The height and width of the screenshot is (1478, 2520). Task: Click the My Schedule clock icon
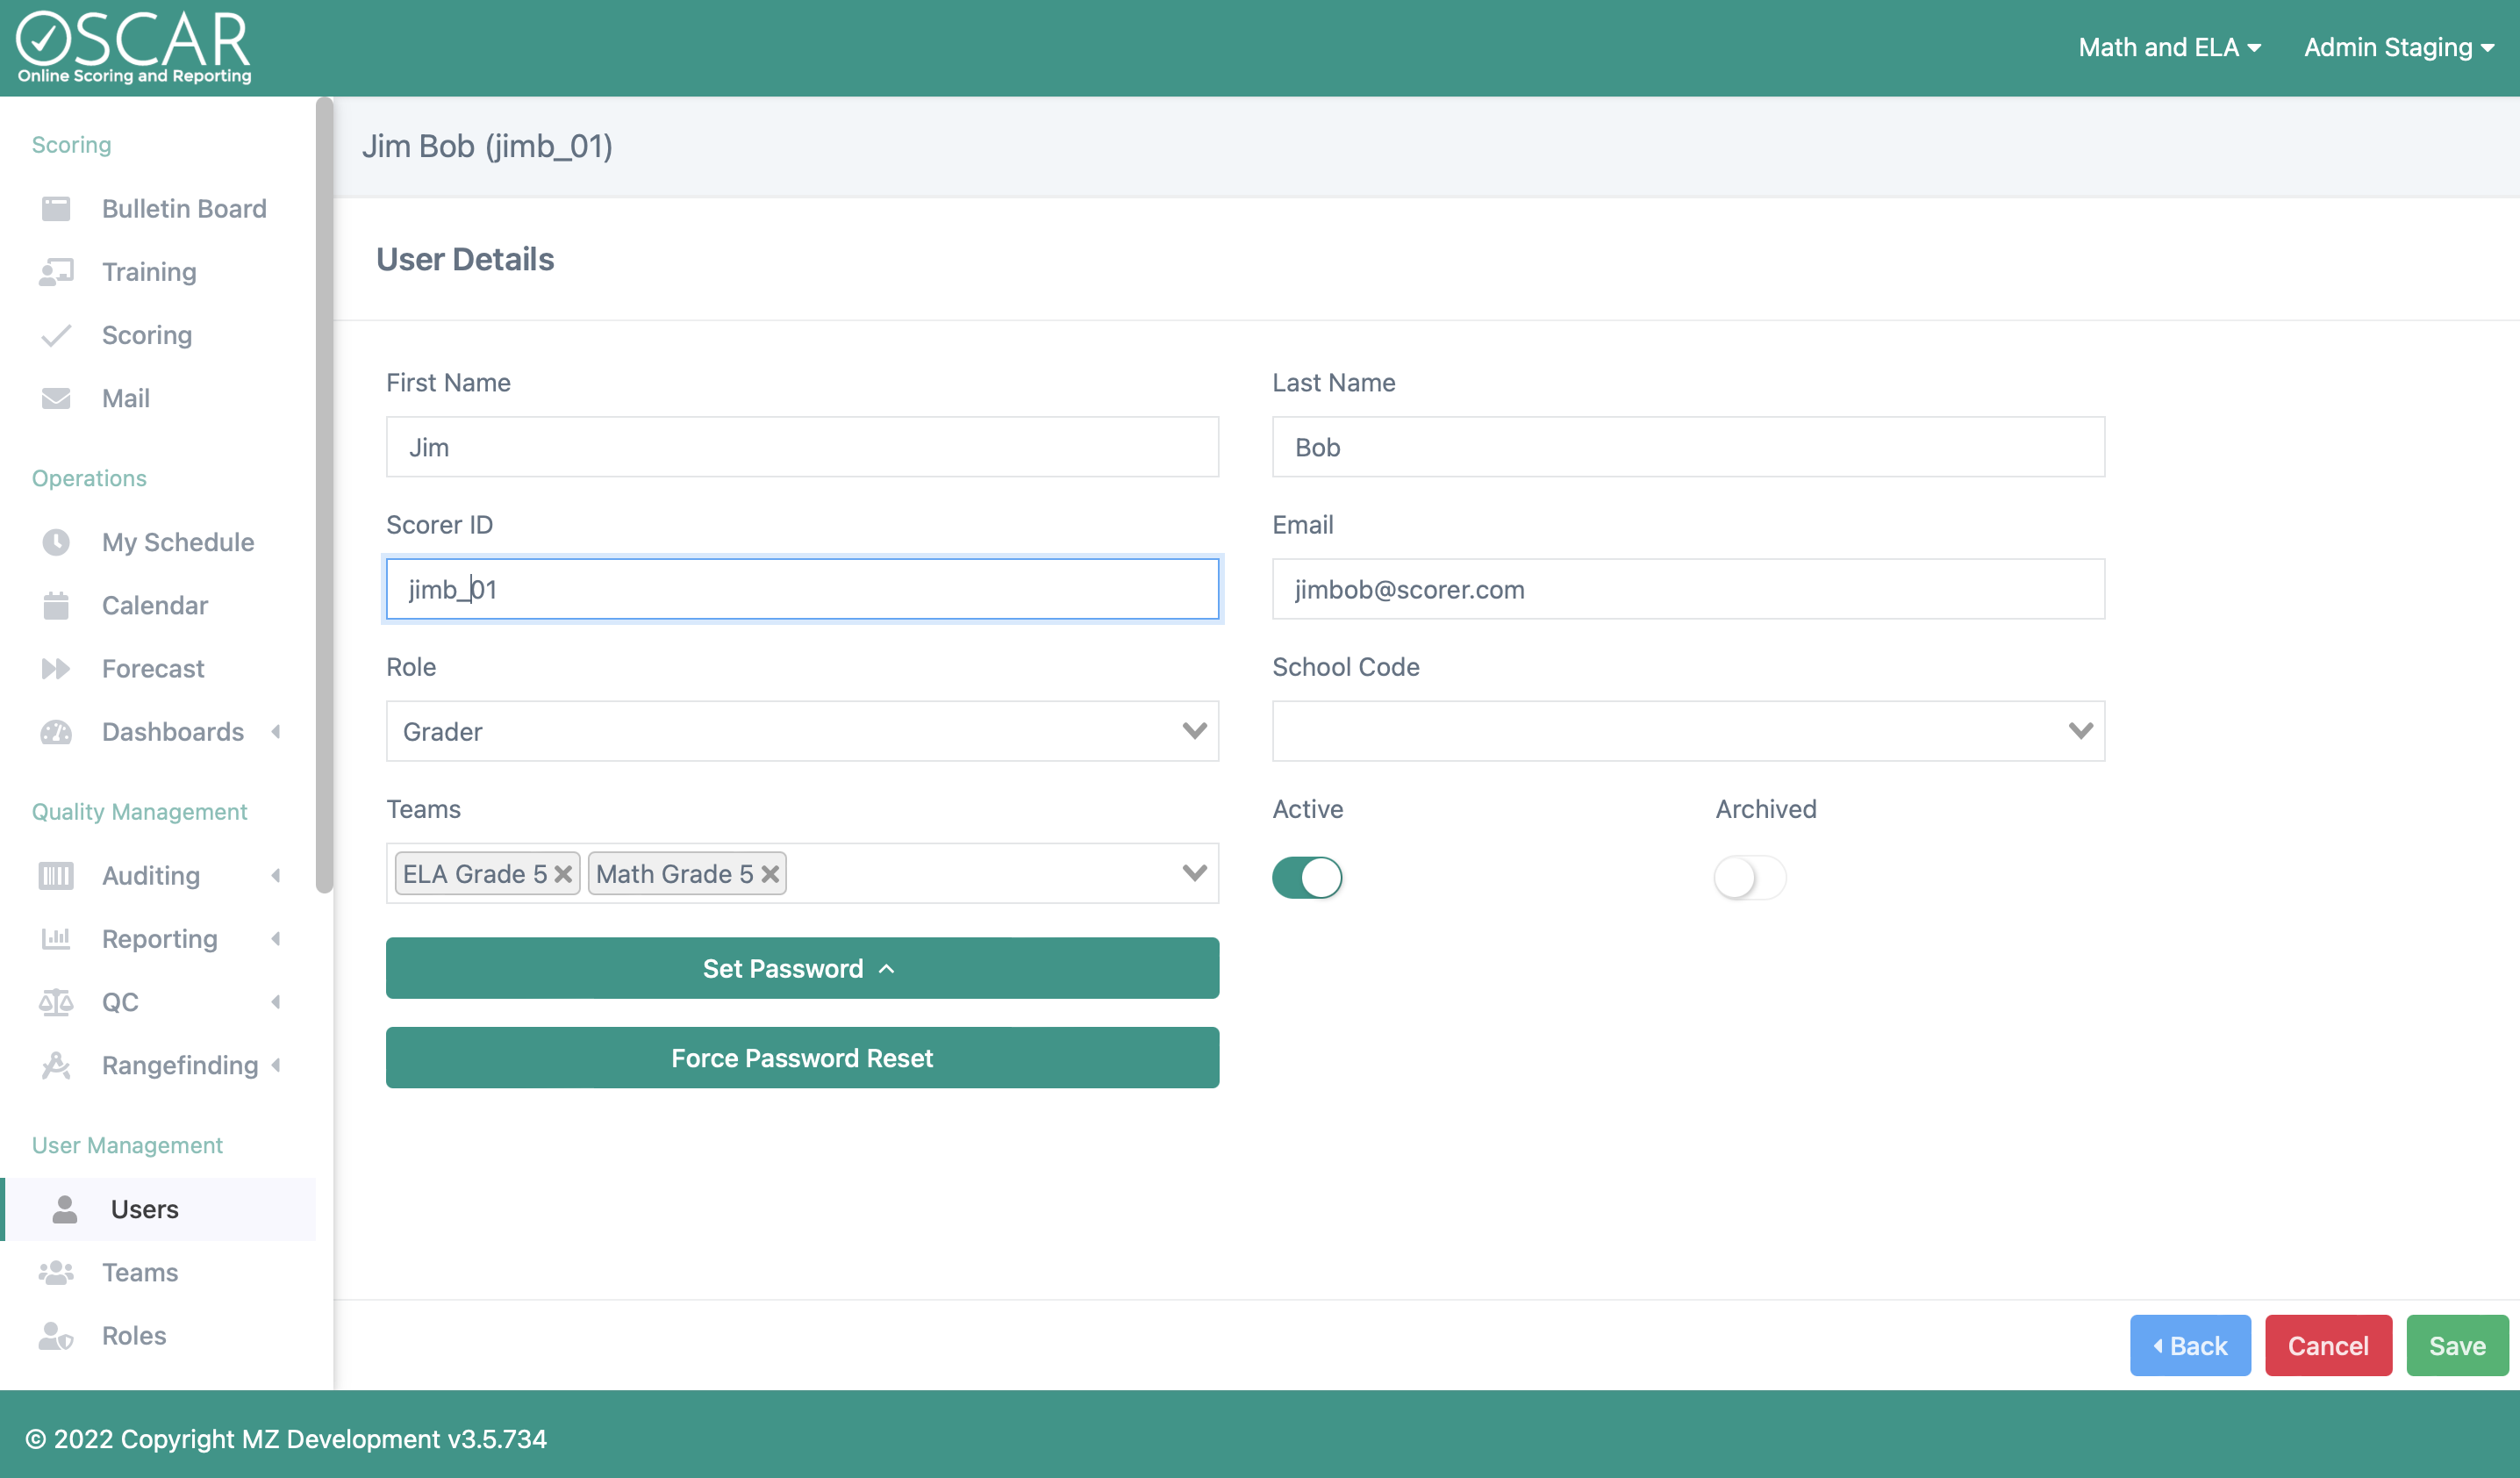coord(56,542)
